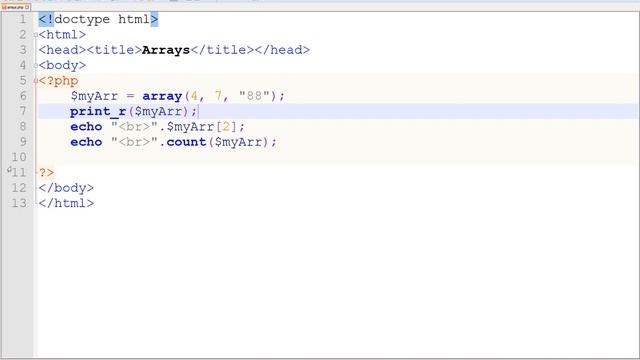Click the "<html>" tag on line 2
This screenshot has height=360, width=640.
point(62,35)
